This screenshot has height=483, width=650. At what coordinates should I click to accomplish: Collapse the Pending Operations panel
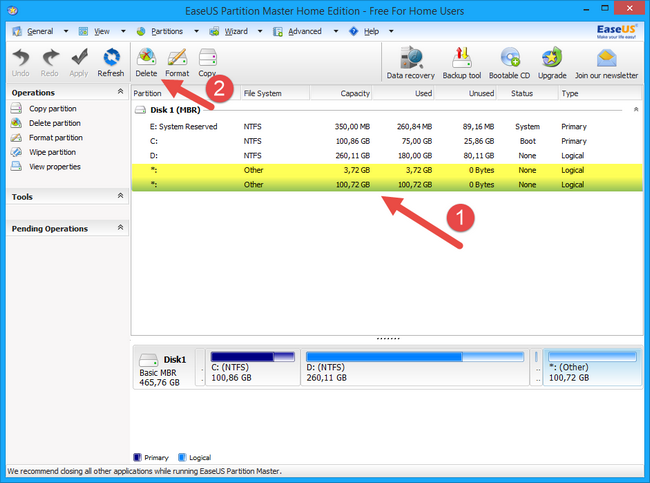pos(121,228)
